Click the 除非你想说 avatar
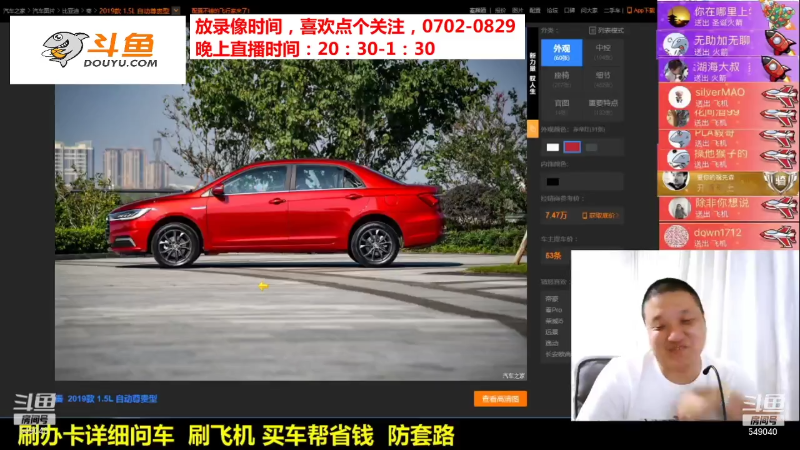This screenshot has height=450, width=800. tap(679, 208)
